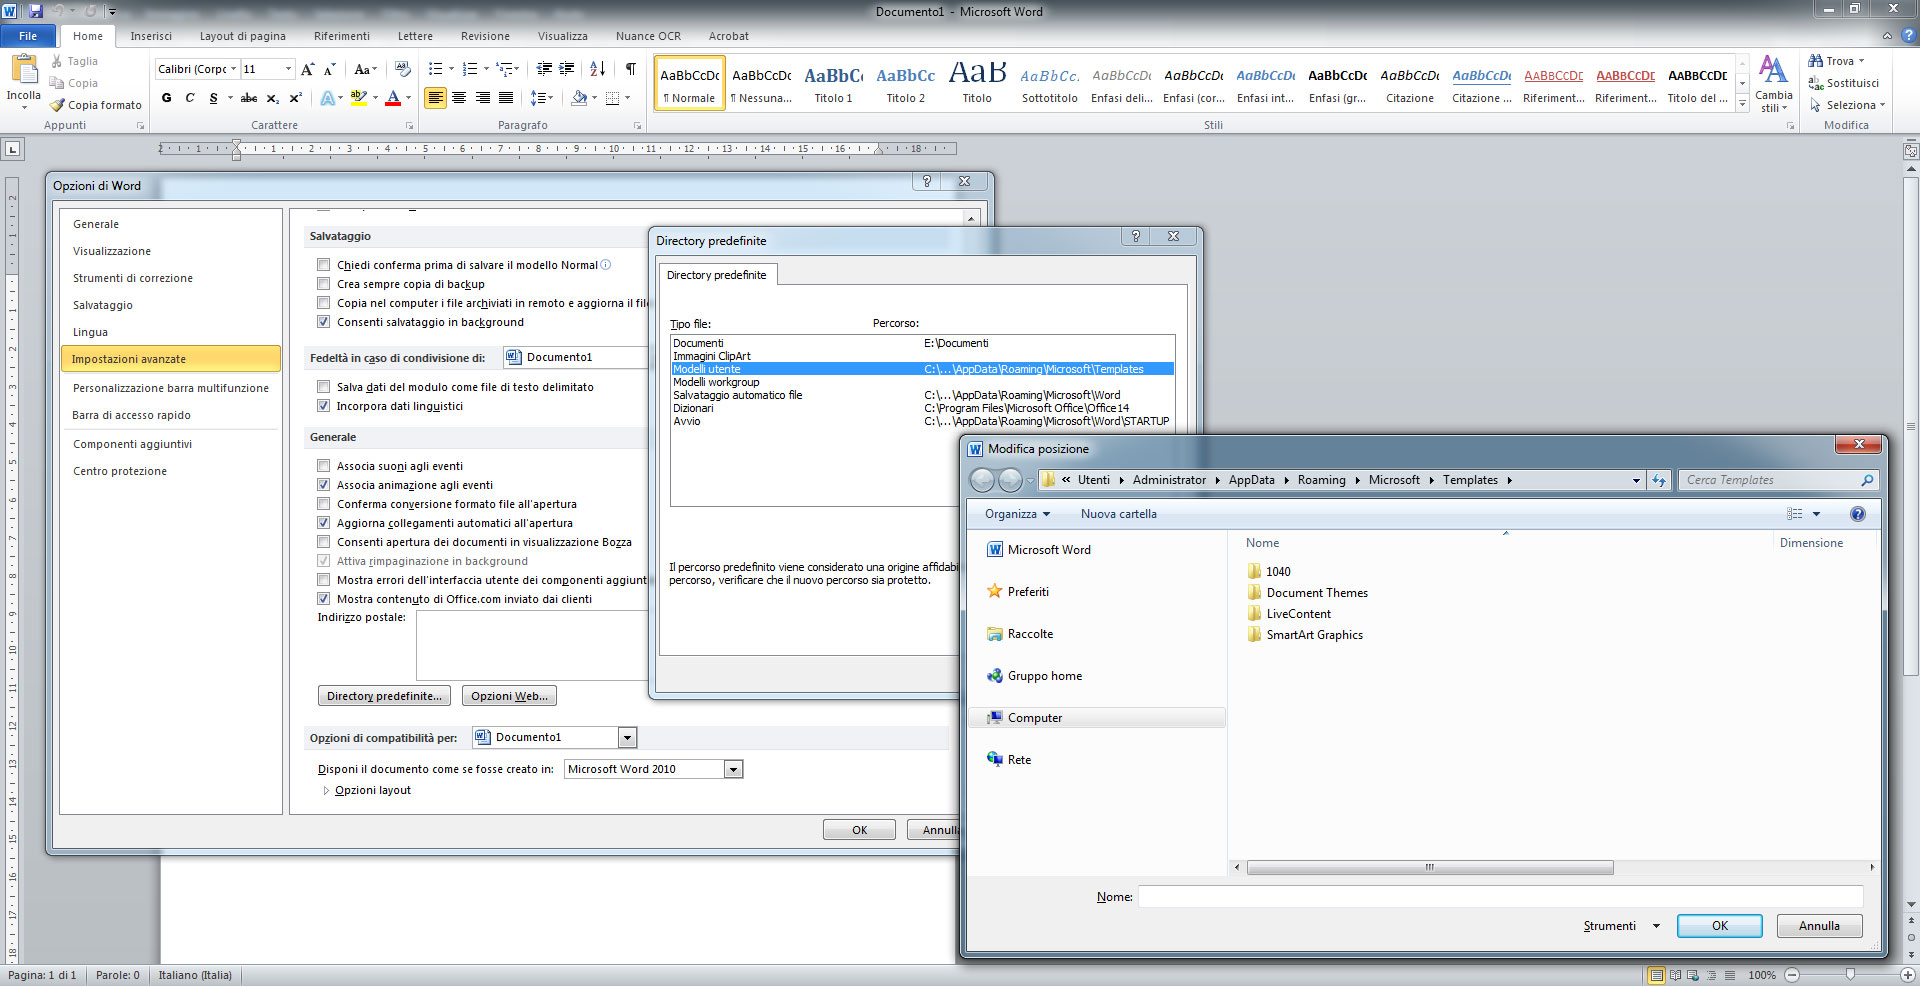This screenshot has height=986, width=1920.
Task: Select Centro protezione in options sidebar
Action: click(x=119, y=471)
